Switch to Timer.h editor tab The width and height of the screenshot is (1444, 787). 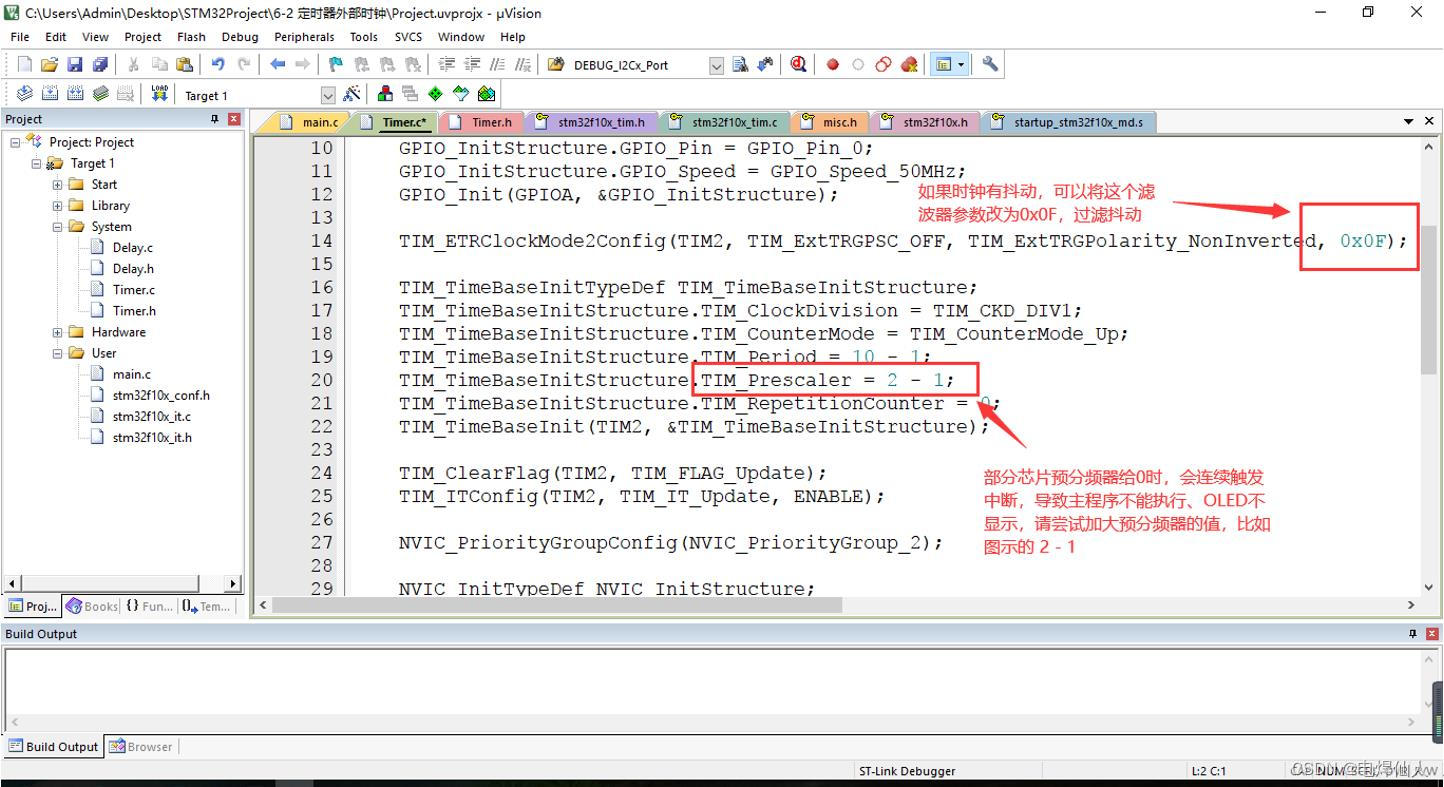[x=482, y=122]
